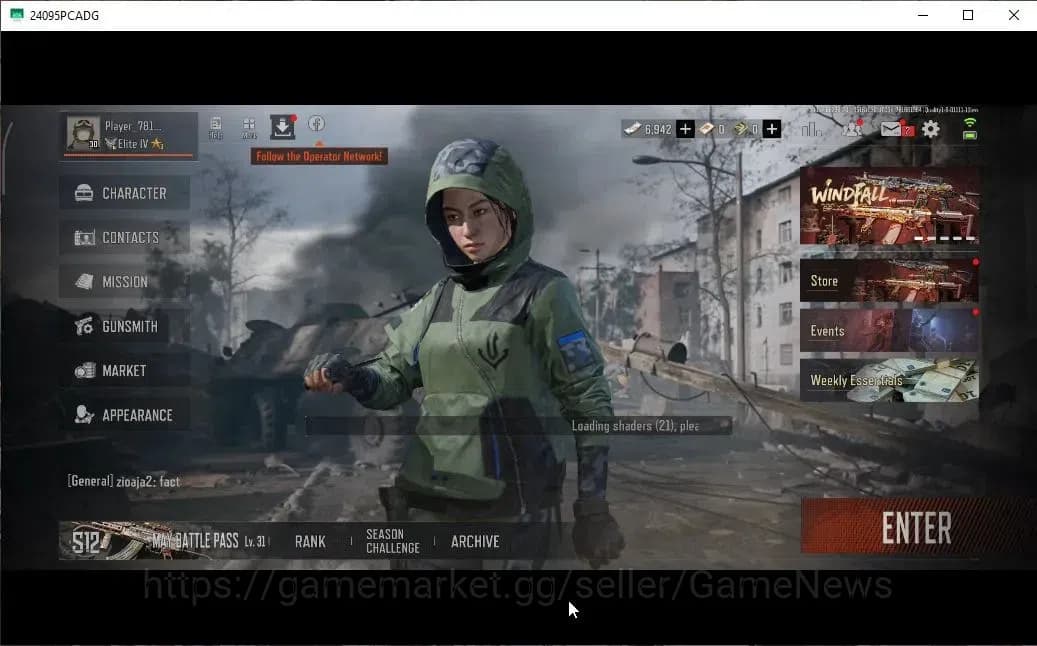Switch to the RANK tab
1037x646 pixels.
click(310, 542)
